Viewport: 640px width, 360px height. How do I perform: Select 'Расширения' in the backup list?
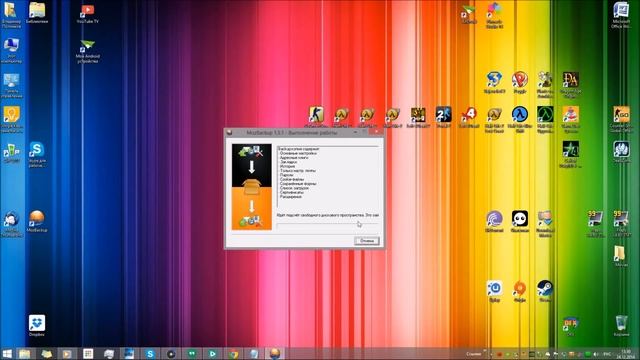click(291, 197)
